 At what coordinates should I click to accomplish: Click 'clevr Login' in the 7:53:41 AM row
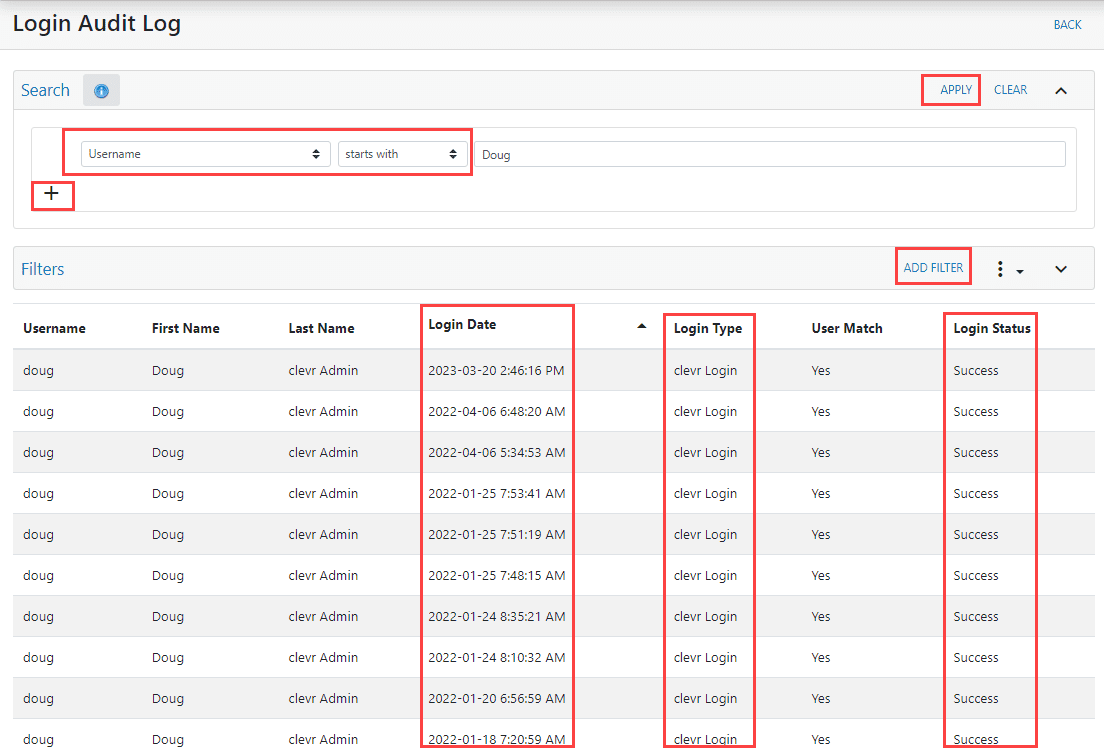pos(705,494)
